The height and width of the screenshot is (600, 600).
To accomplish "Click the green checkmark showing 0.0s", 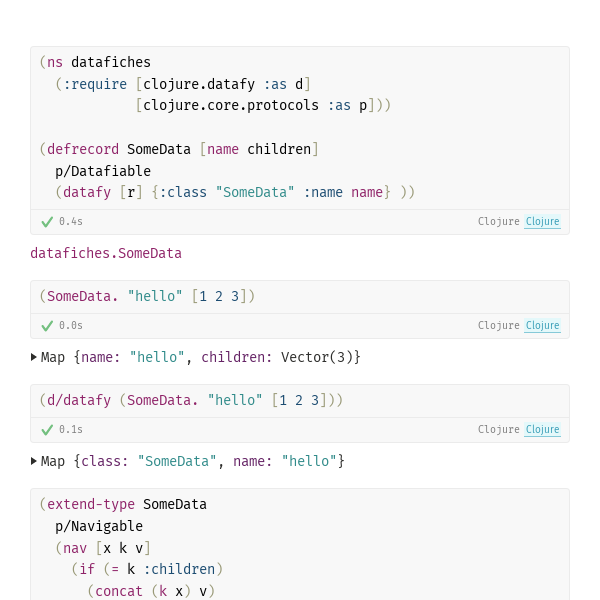I will [x=47, y=326].
